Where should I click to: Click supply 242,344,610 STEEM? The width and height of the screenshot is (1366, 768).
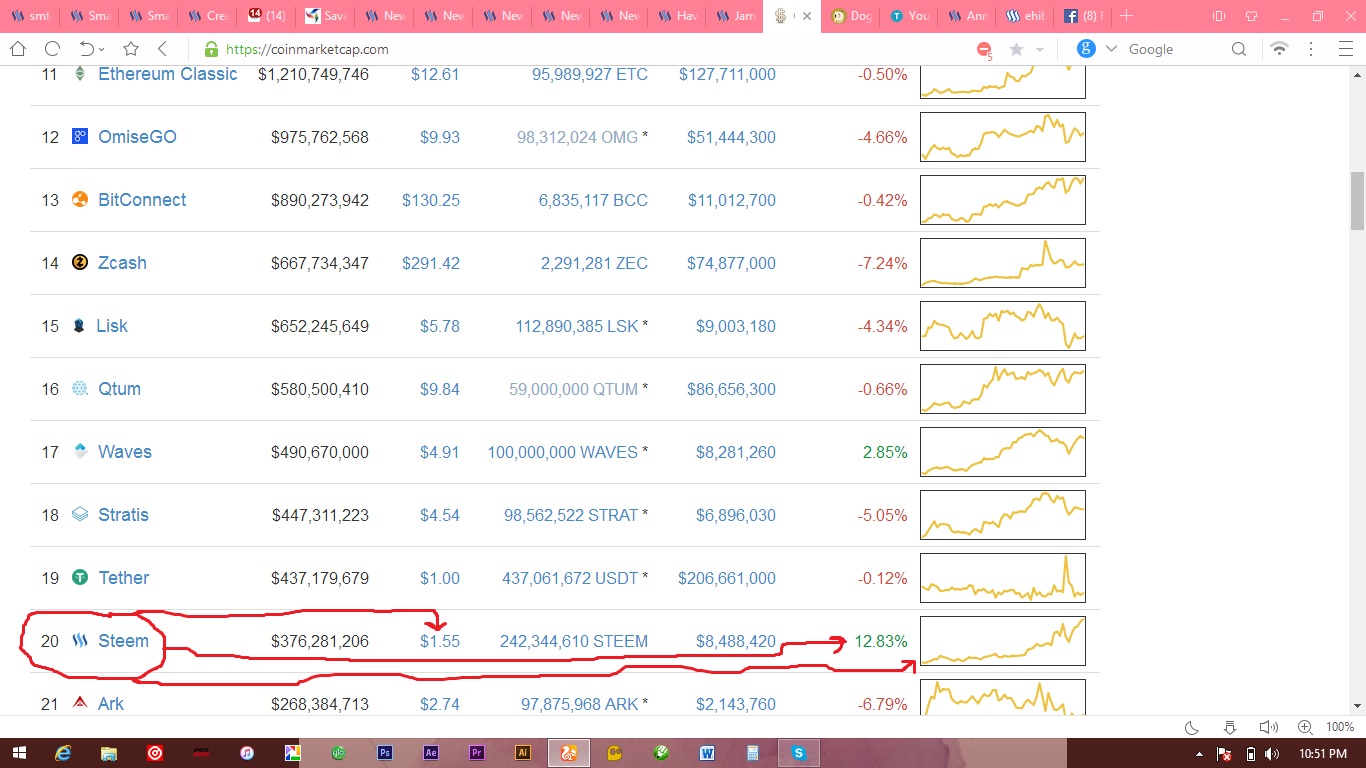(574, 641)
